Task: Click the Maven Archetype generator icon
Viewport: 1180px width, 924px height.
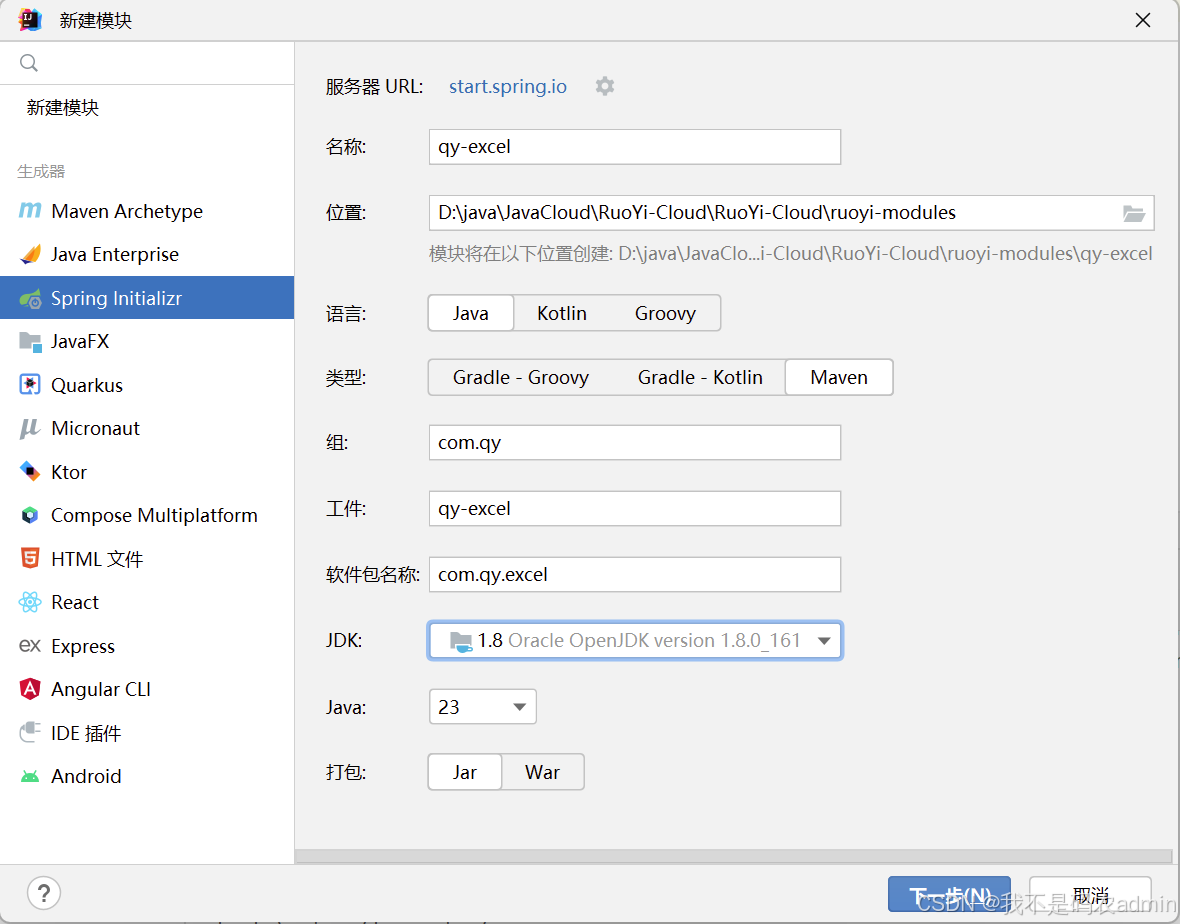Action: [x=29, y=211]
